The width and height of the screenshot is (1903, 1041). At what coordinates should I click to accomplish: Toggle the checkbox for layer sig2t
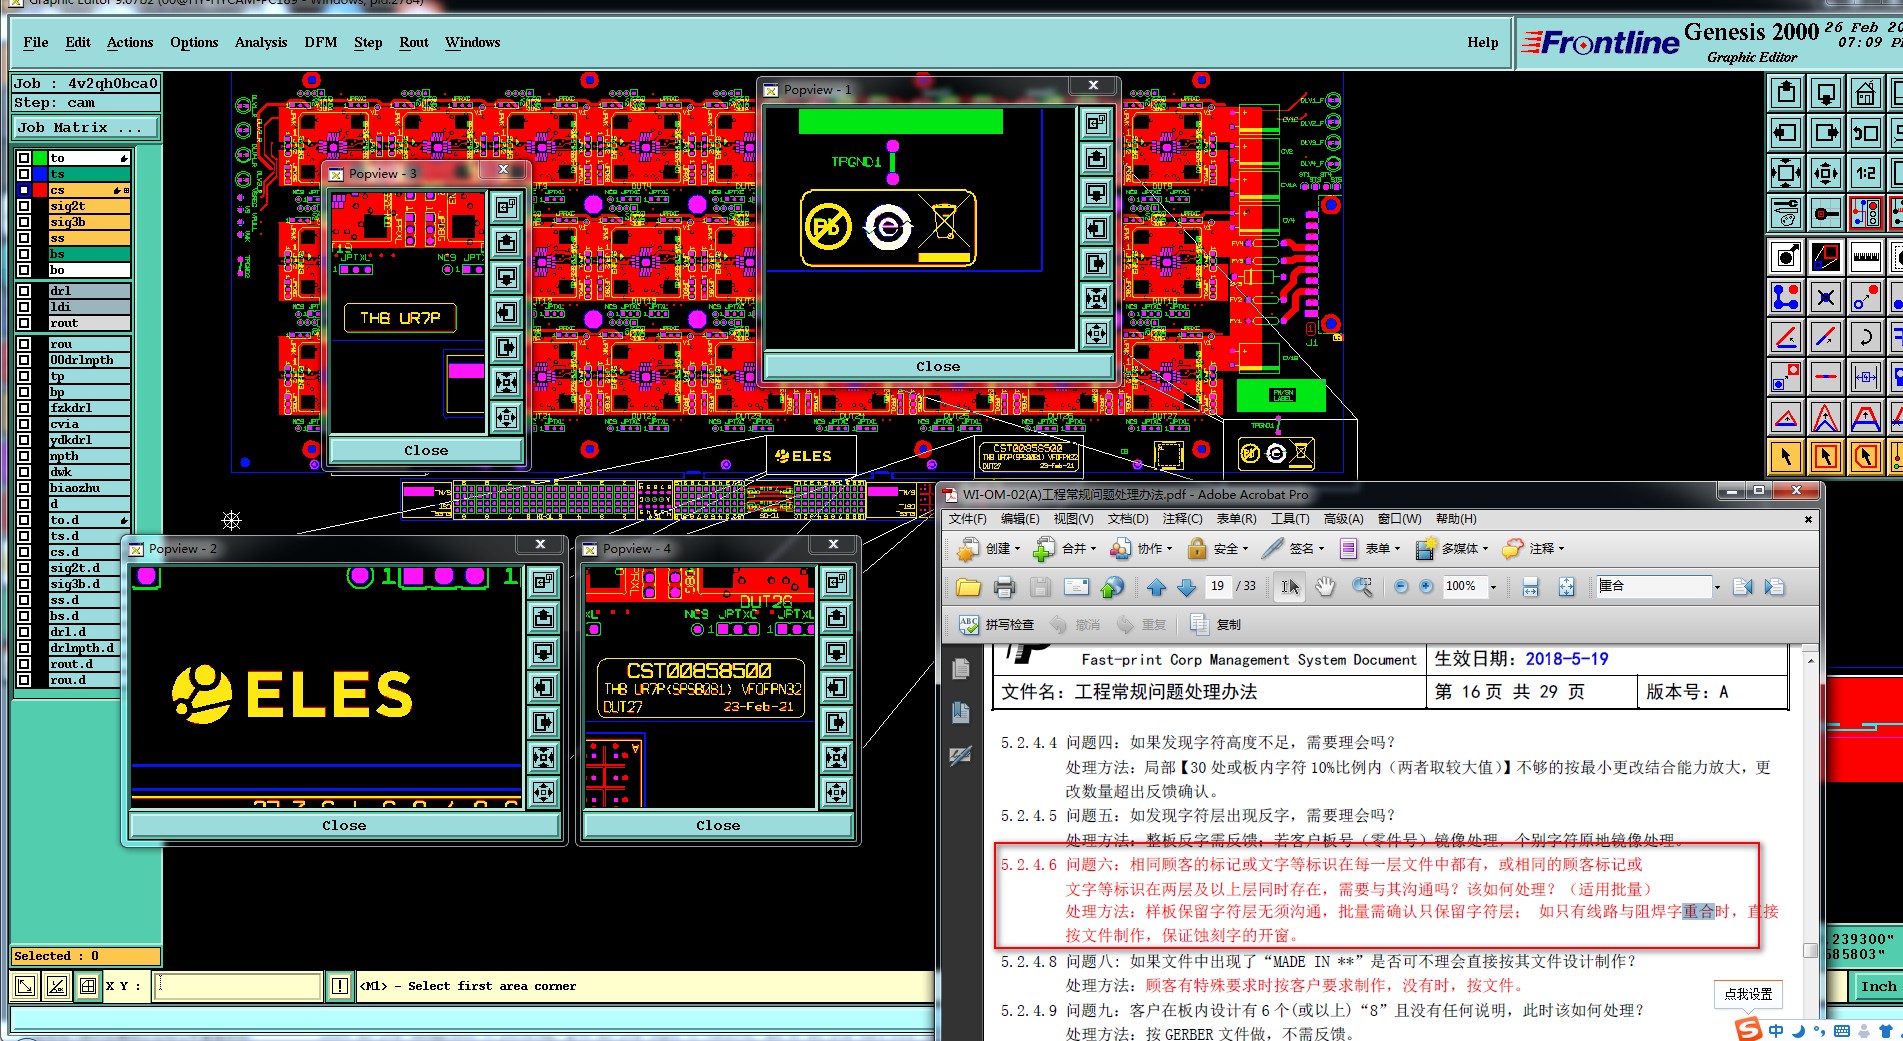24,206
